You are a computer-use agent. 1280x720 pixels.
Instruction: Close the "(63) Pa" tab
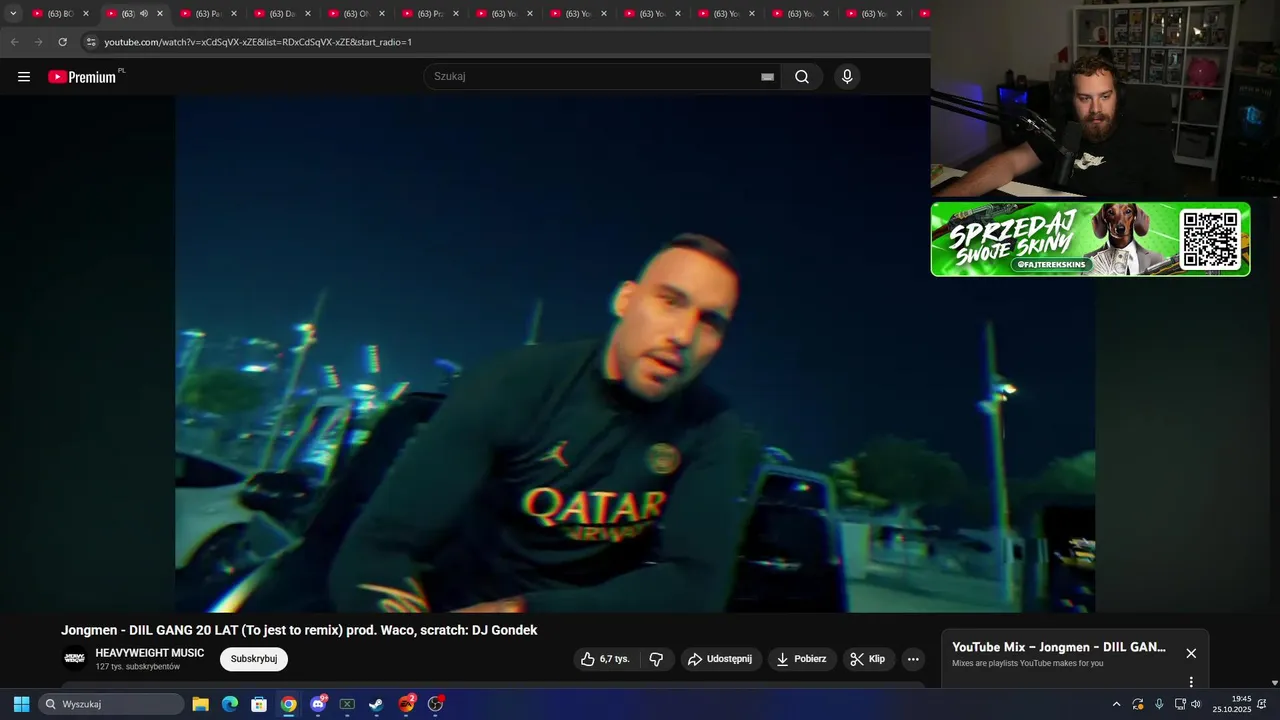234,14
